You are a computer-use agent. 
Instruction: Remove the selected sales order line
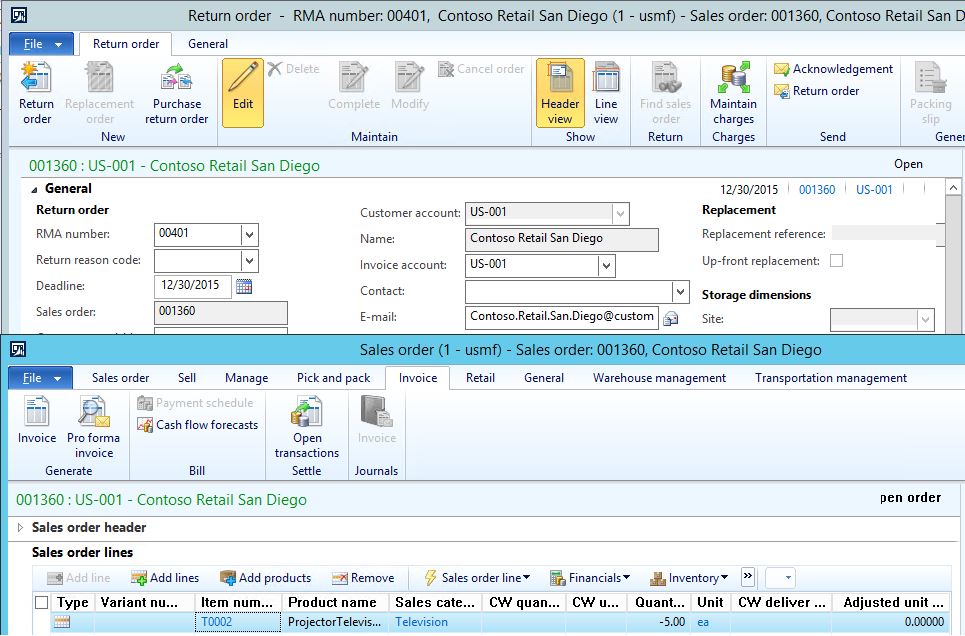[363, 578]
